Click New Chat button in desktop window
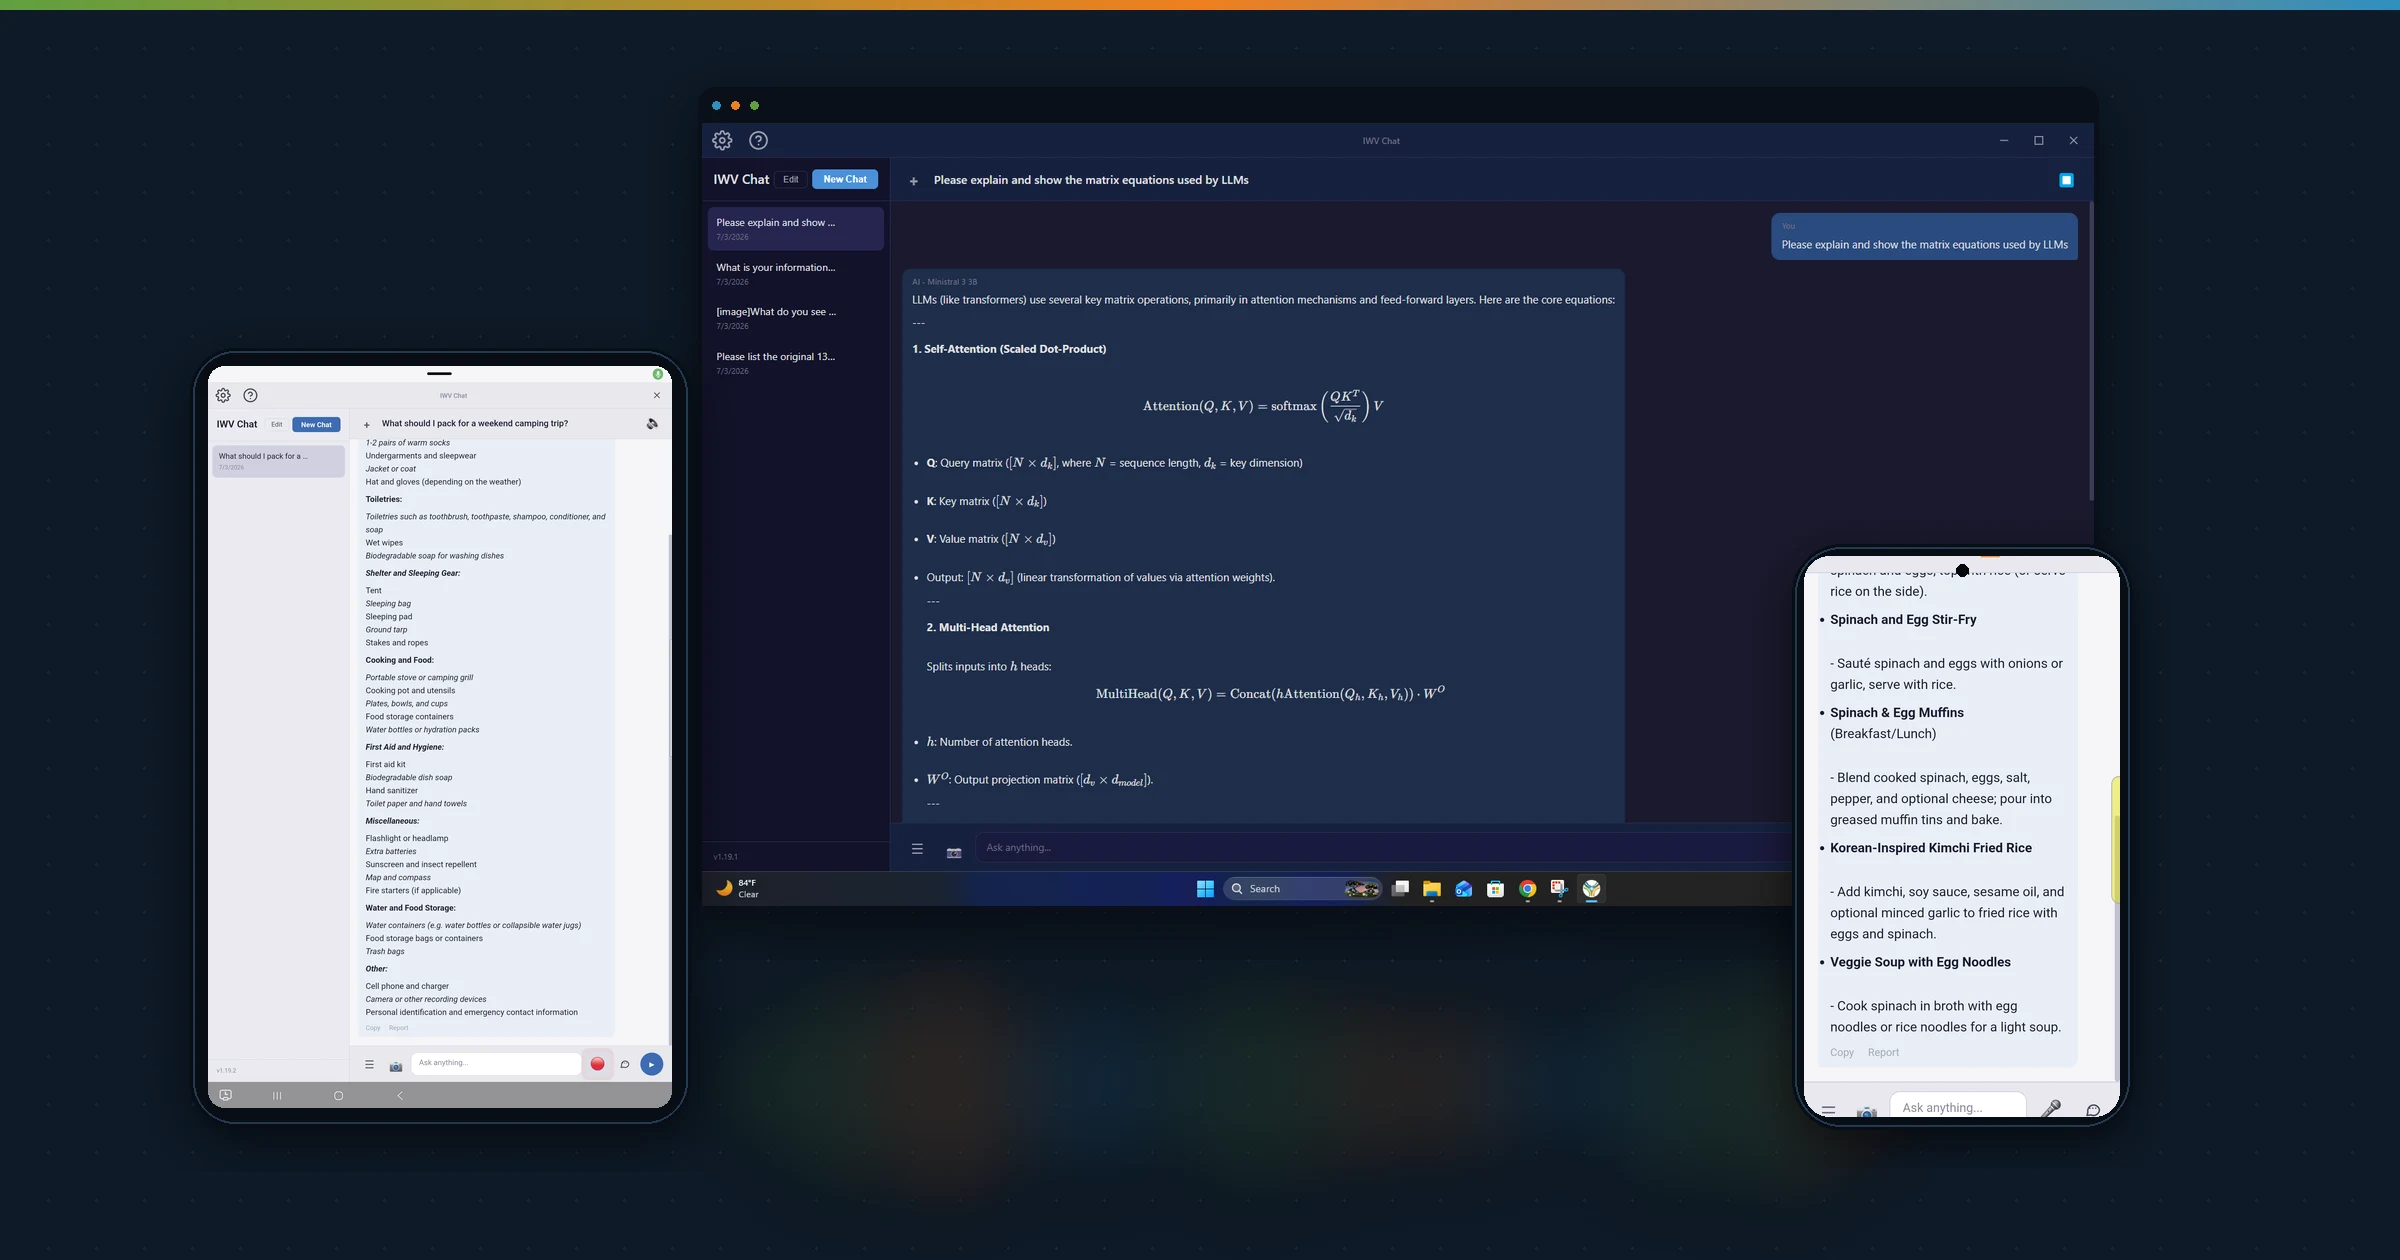Viewport: 2400px width, 1260px height. tap(845, 179)
